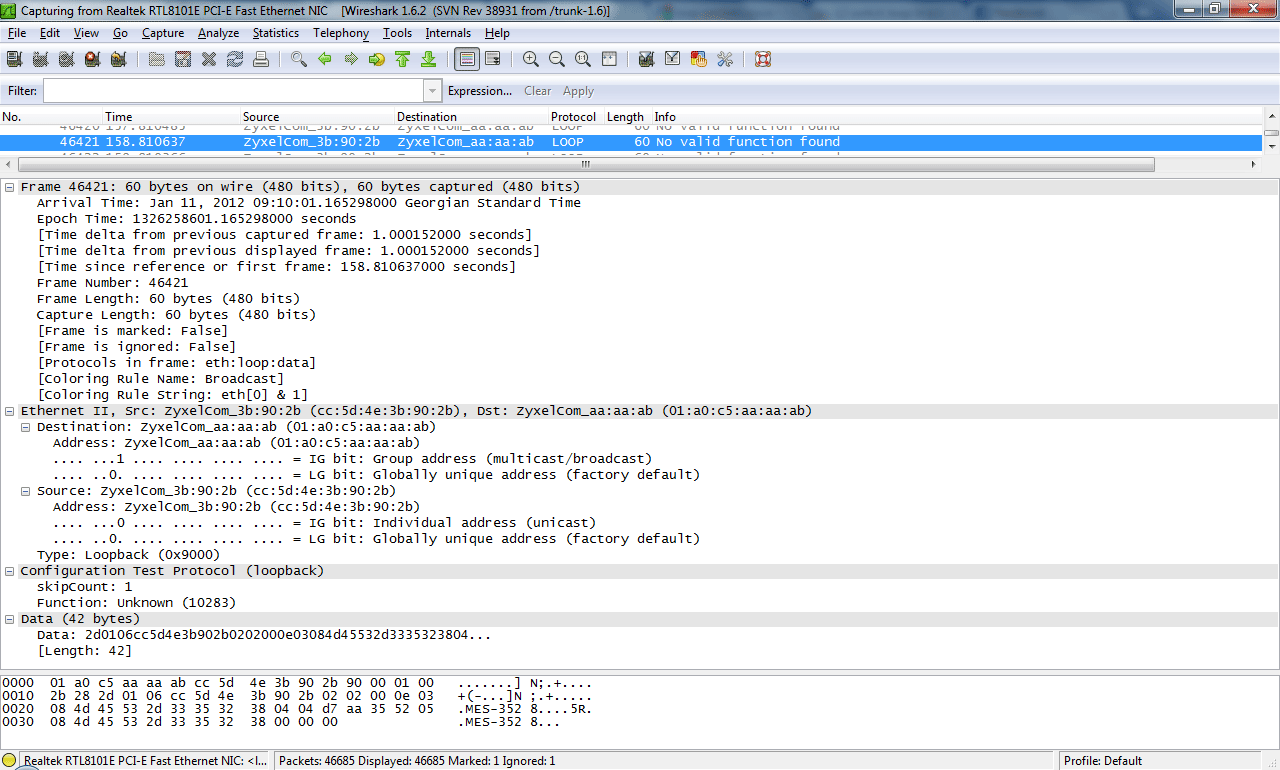Toggle auto scroll during live capture
This screenshot has height=770, width=1280.
[x=492, y=60]
